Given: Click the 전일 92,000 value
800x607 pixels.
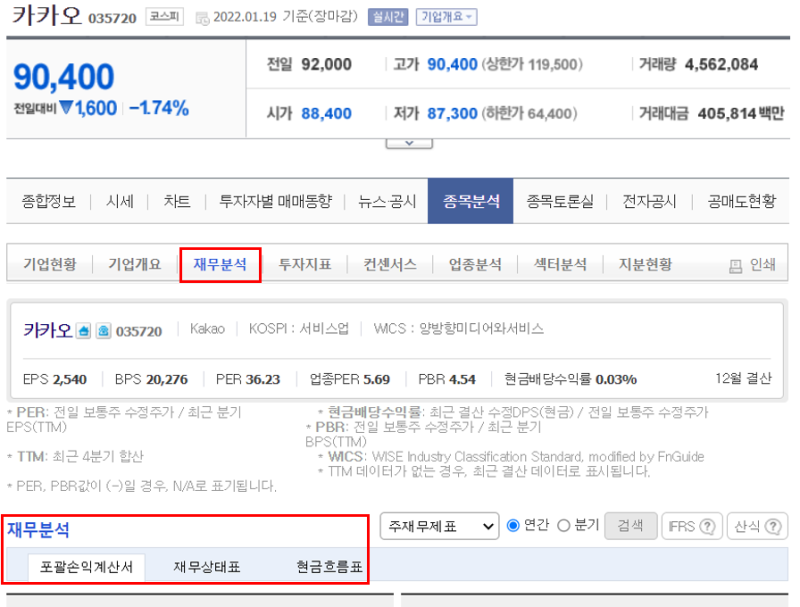Looking at the screenshot, I should click(x=327, y=64).
